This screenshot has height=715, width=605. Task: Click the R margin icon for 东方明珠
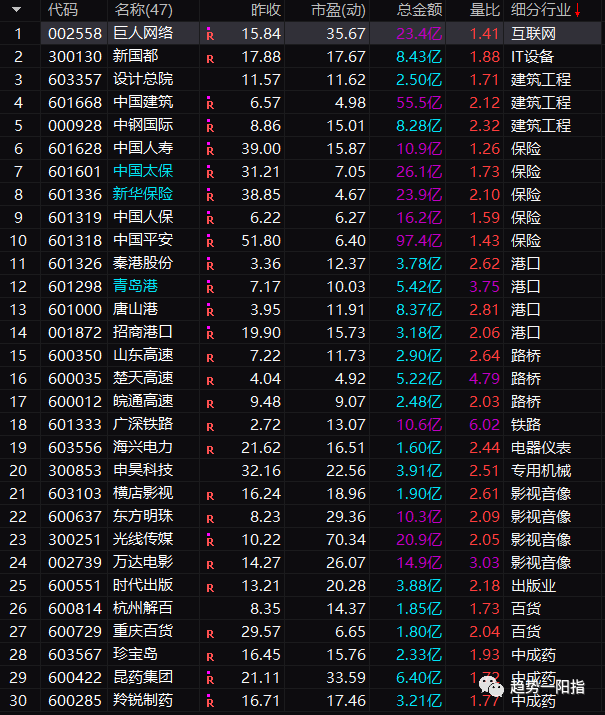click(210, 519)
